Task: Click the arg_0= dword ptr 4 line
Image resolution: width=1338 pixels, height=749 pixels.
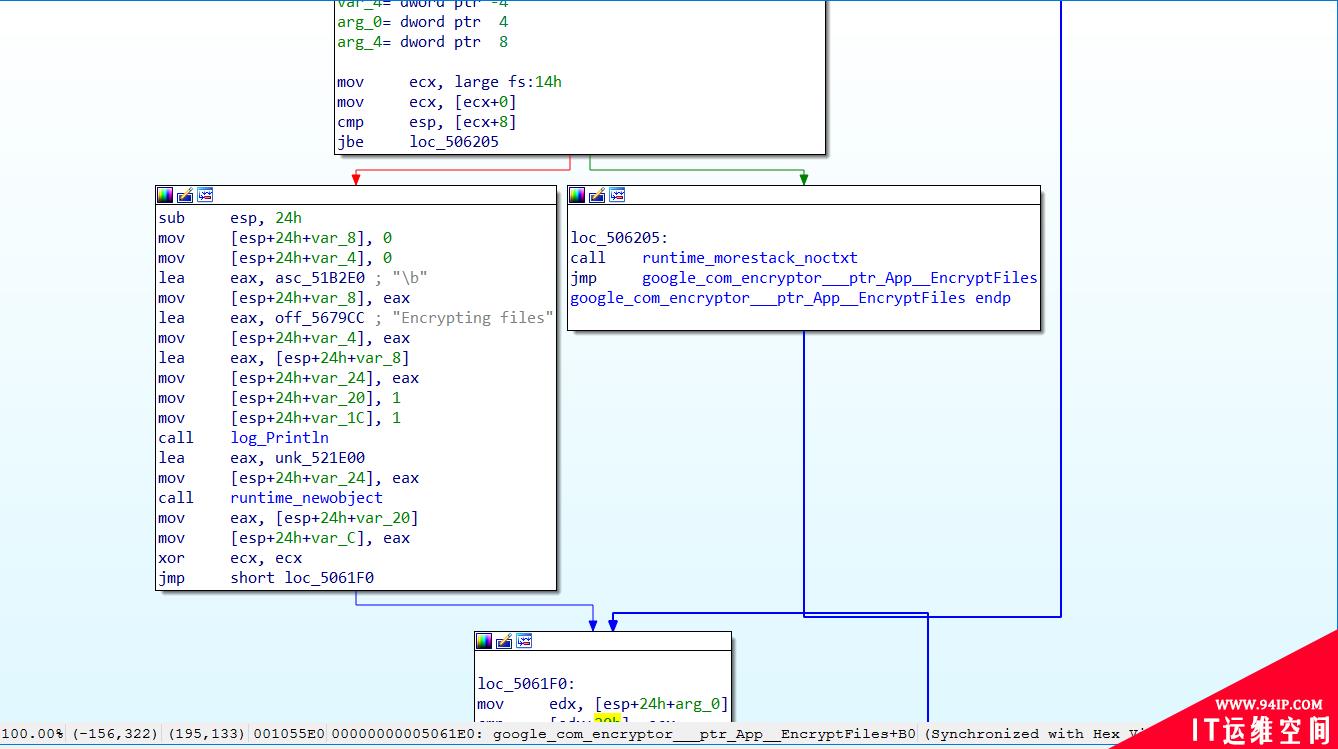Action: click(x=422, y=22)
